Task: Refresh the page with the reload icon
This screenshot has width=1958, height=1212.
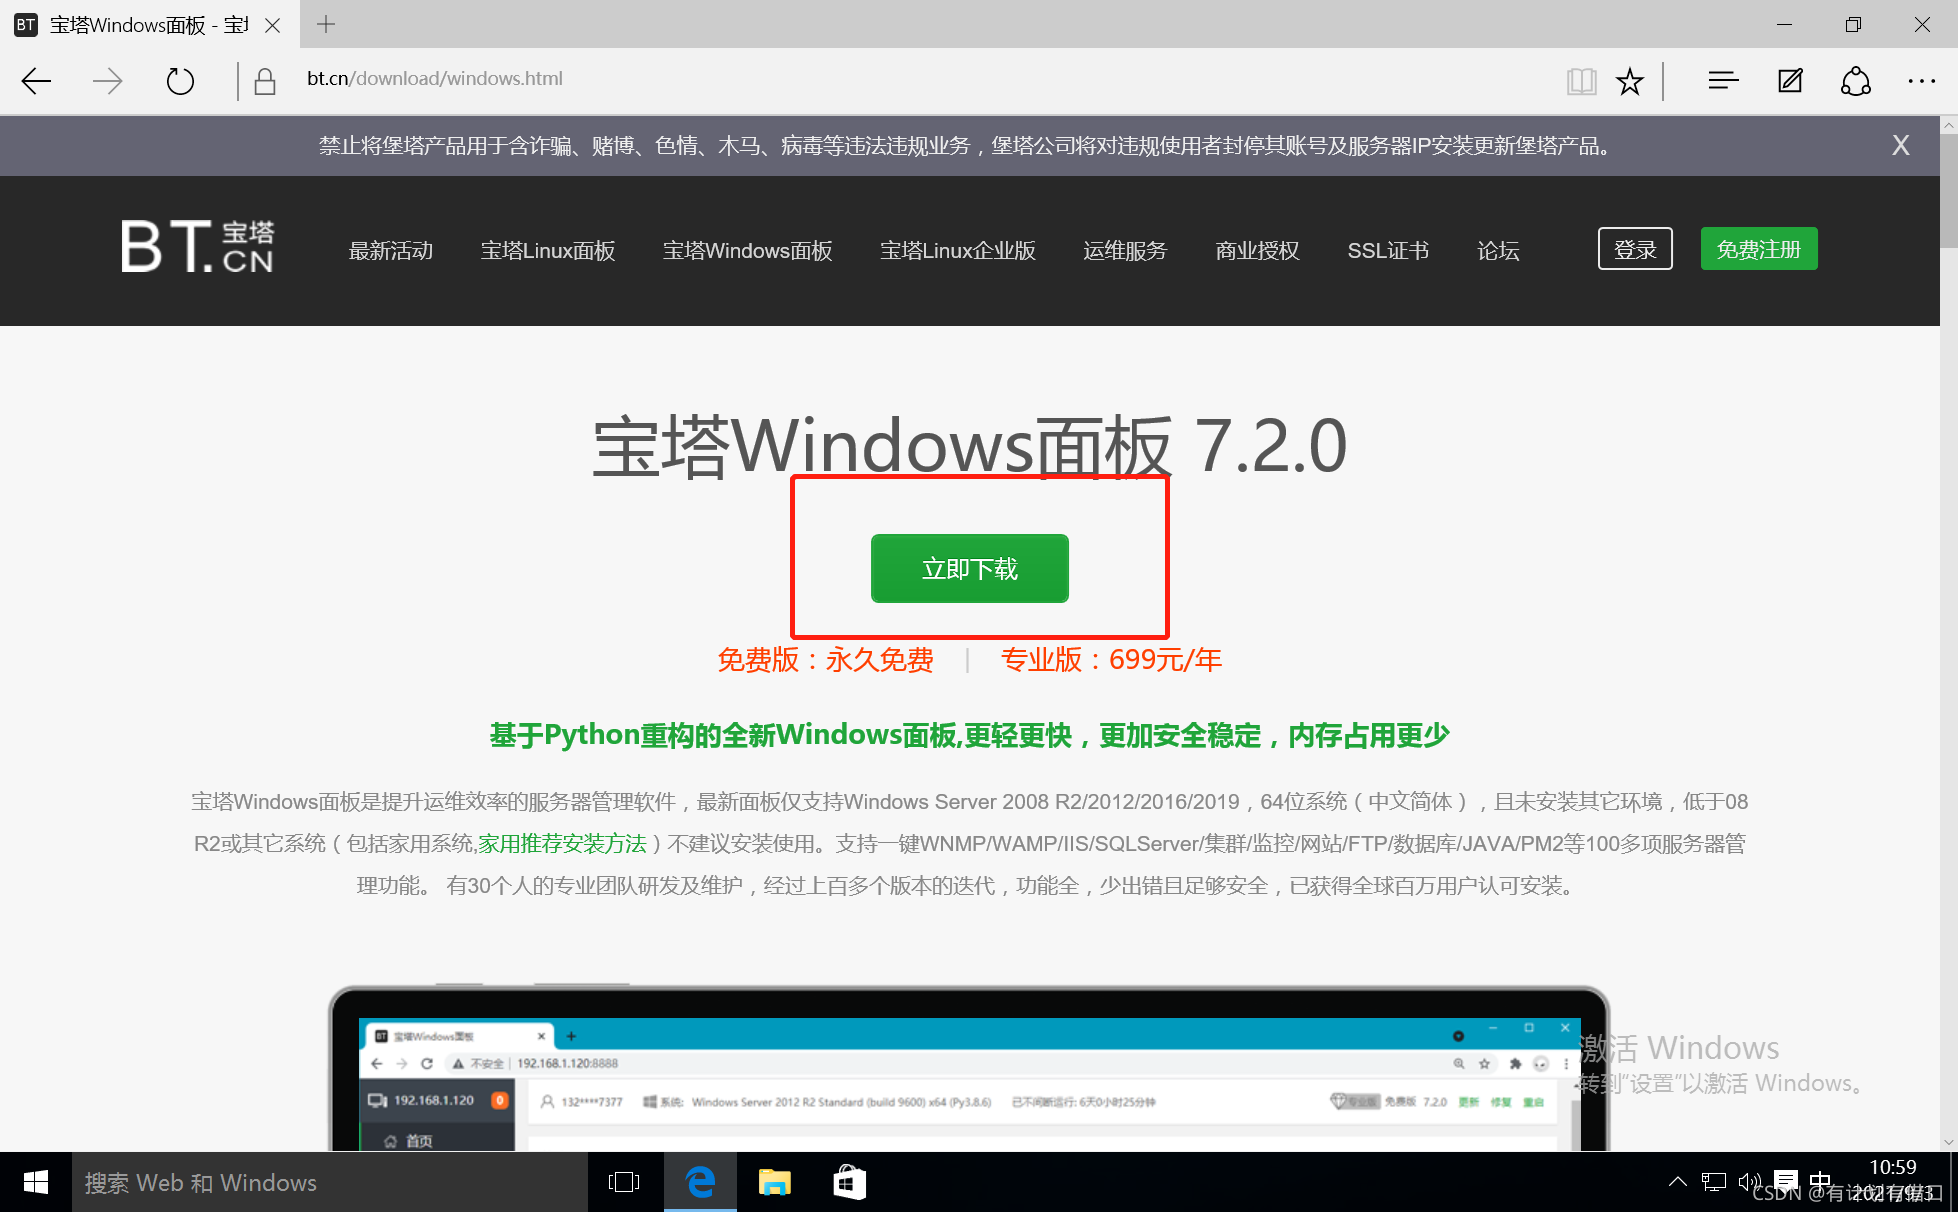Action: pos(180,81)
